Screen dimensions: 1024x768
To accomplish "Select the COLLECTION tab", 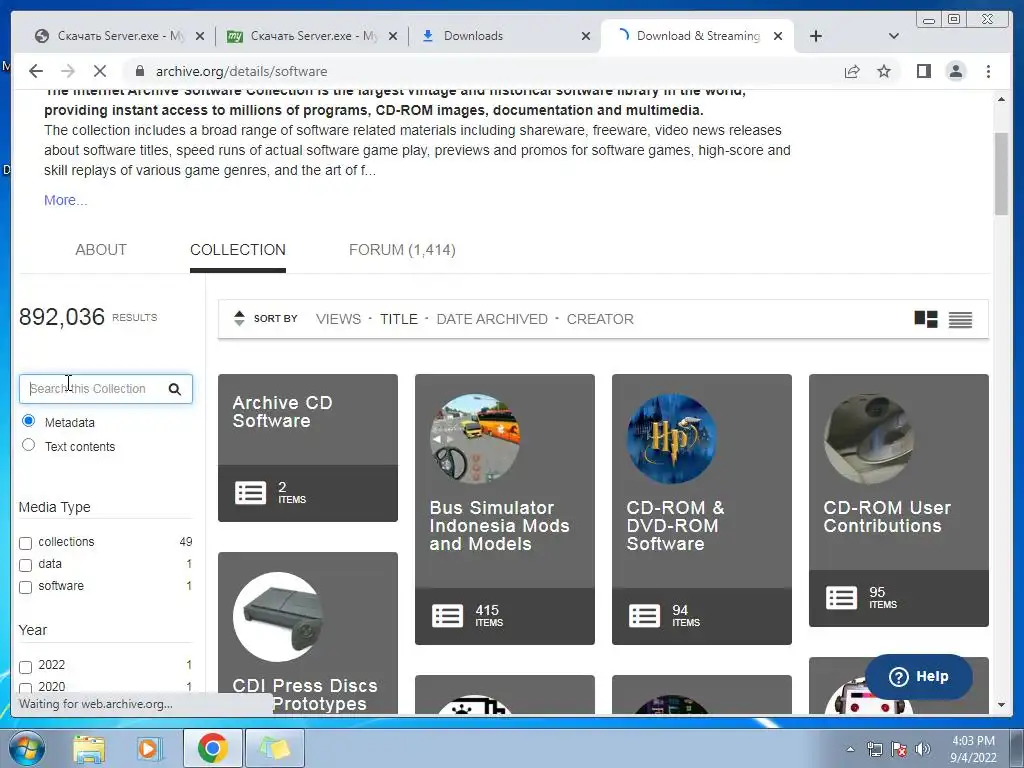I will [x=238, y=250].
